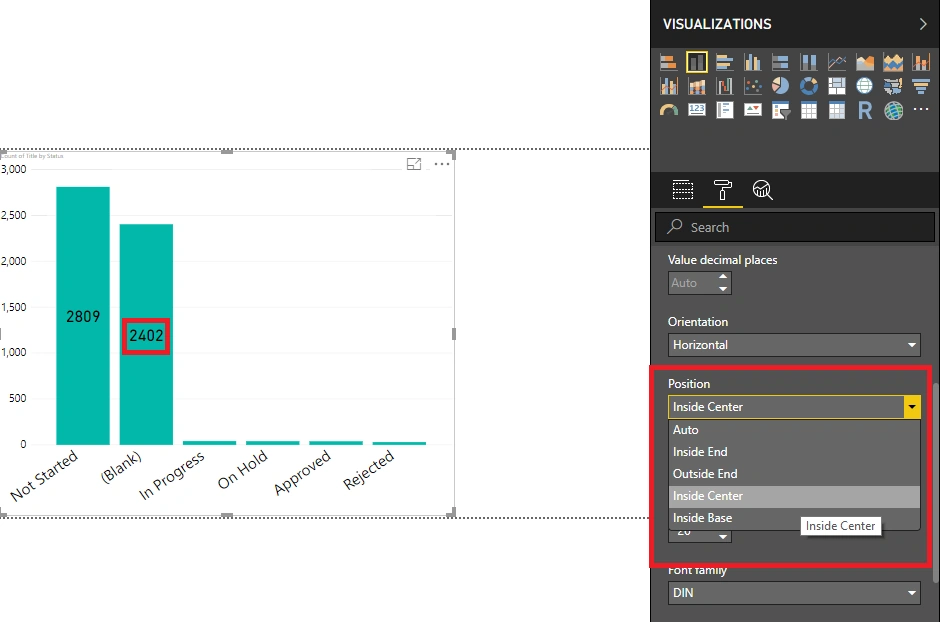Collapse the Visualizations pane with chevron
Screen dimensions: 940x622
point(923,24)
